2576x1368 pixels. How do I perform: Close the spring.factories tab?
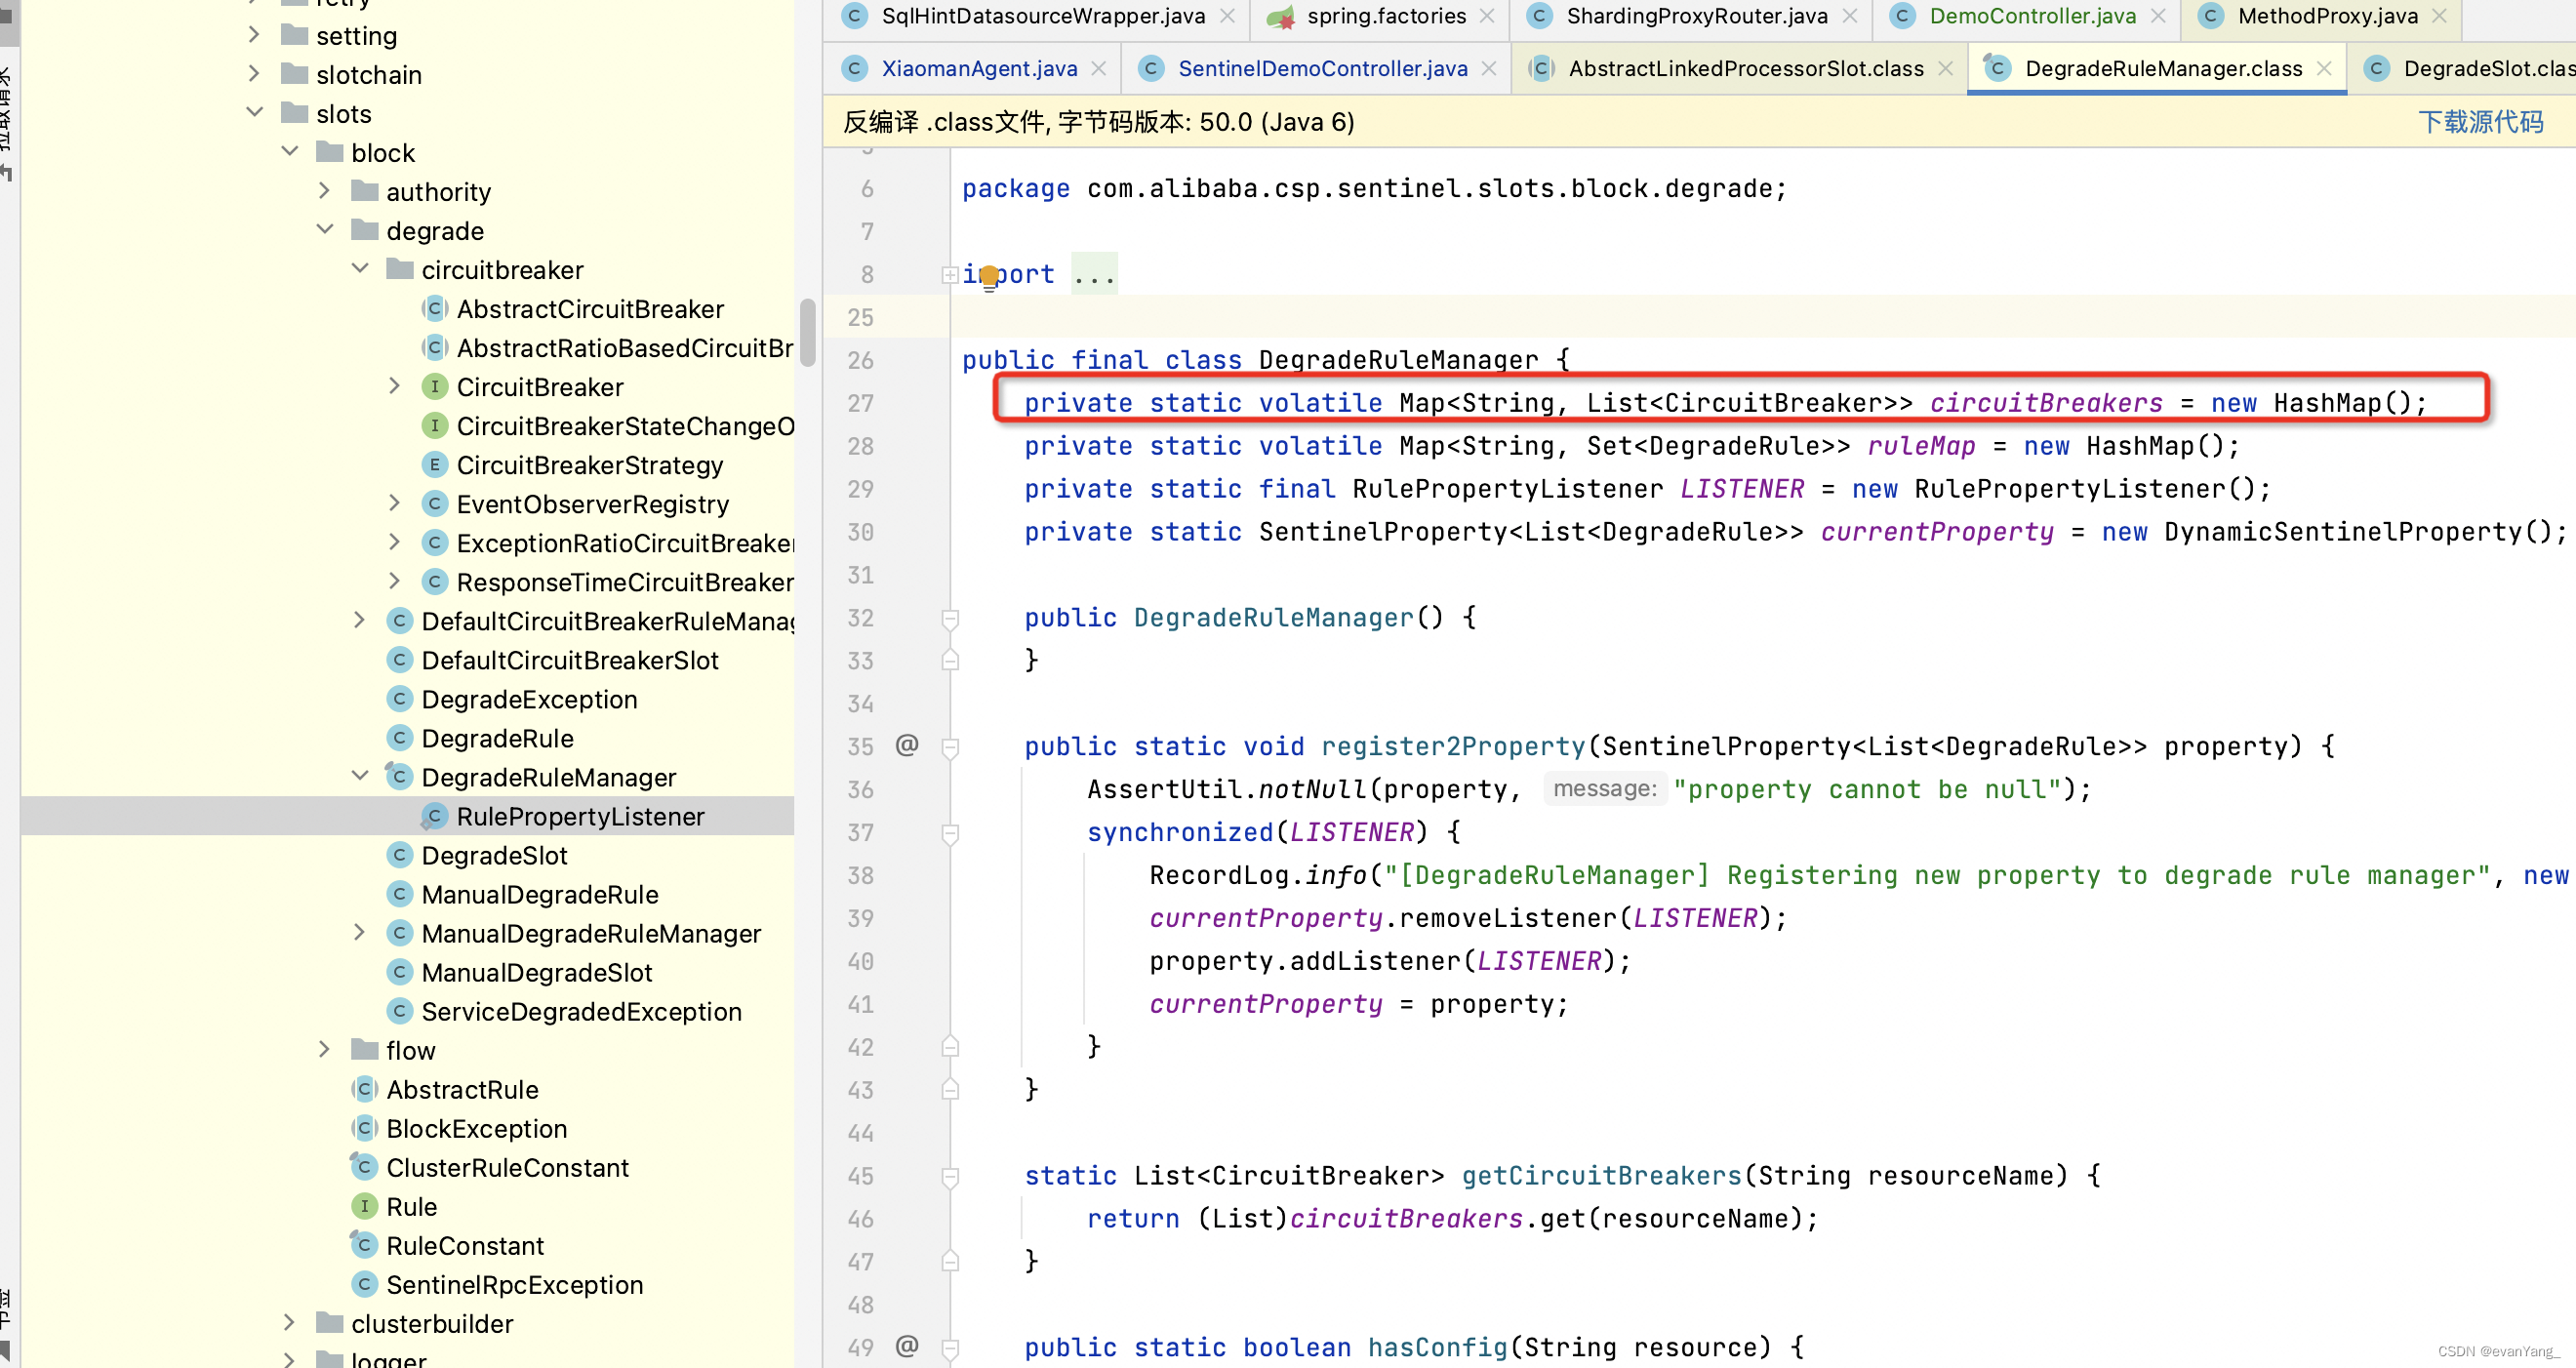[x=1487, y=16]
